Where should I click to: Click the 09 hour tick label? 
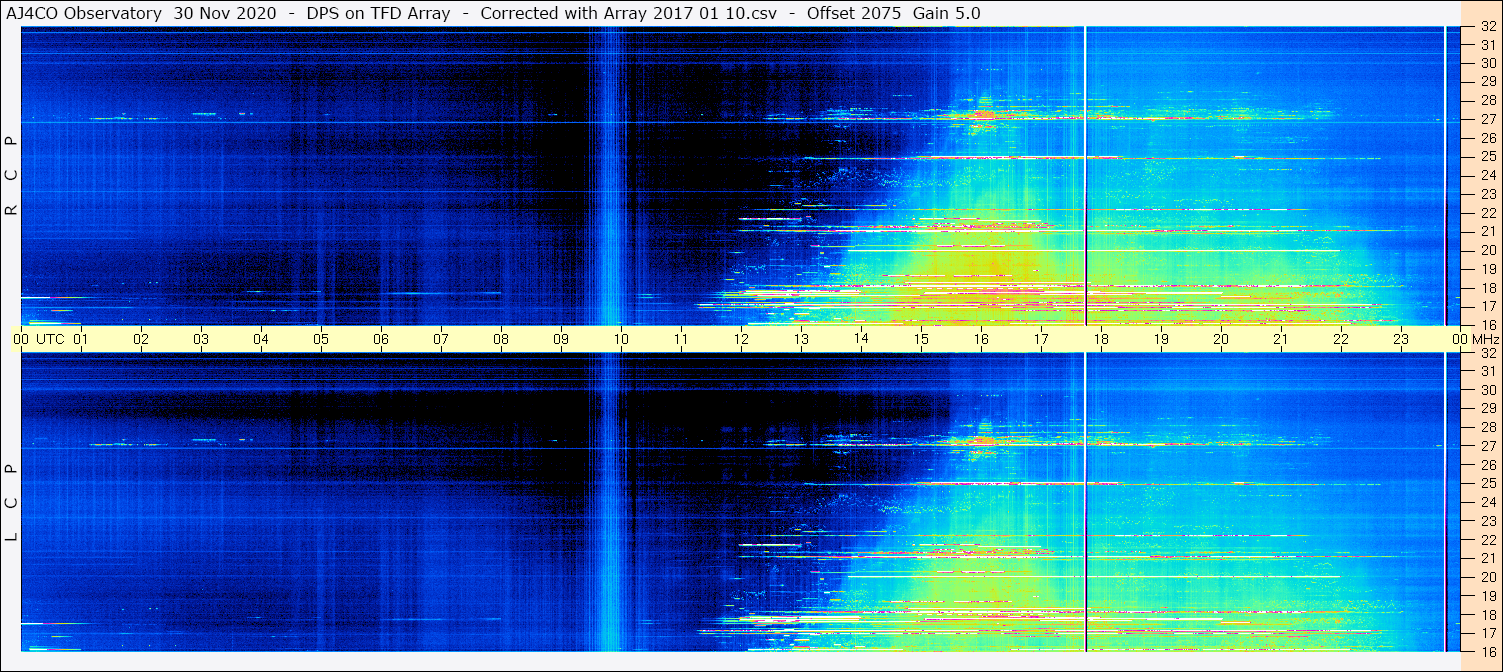point(561,339)
